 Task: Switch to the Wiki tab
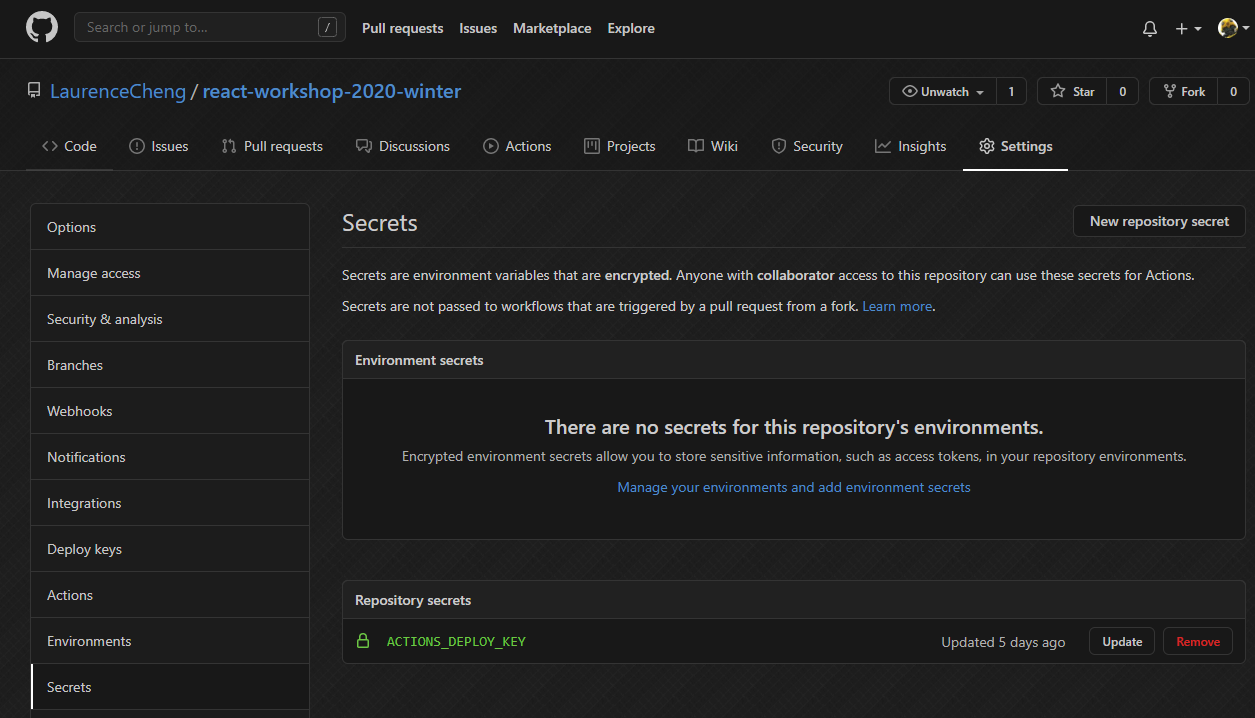713,146
